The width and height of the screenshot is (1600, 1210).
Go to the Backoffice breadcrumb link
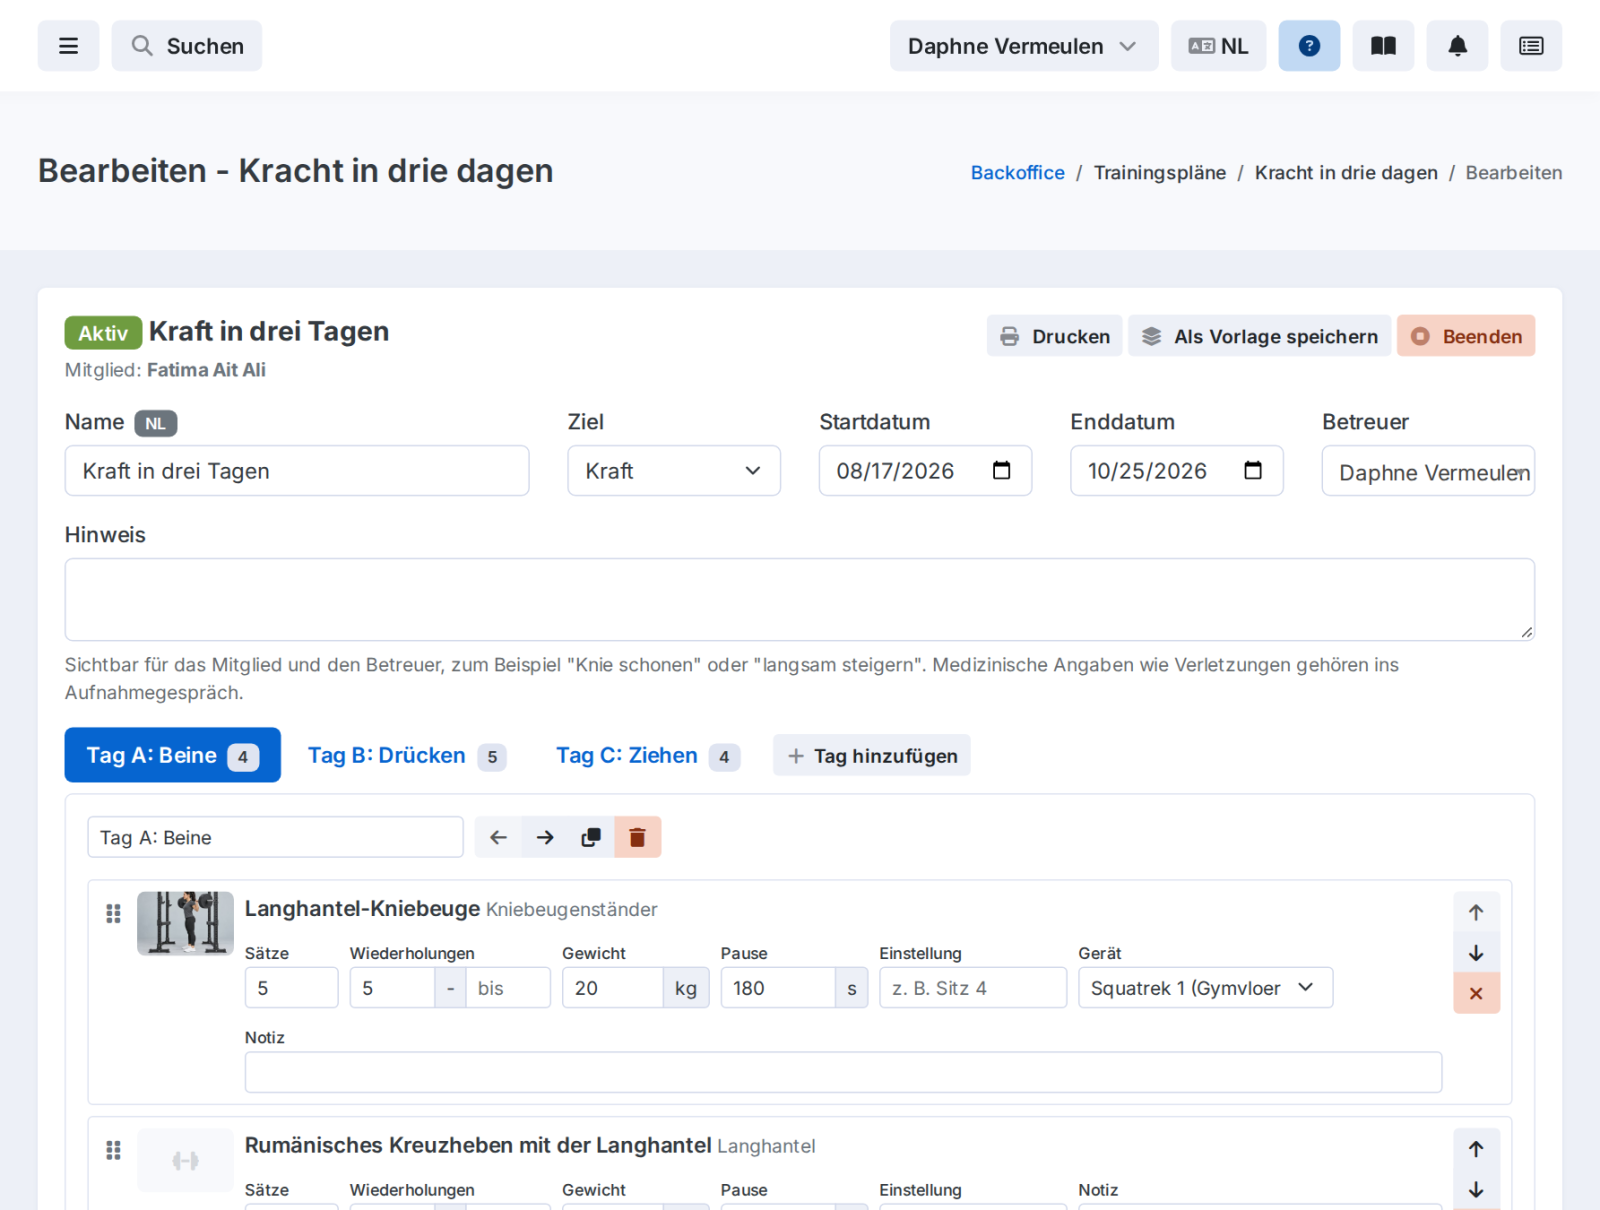1017,173
